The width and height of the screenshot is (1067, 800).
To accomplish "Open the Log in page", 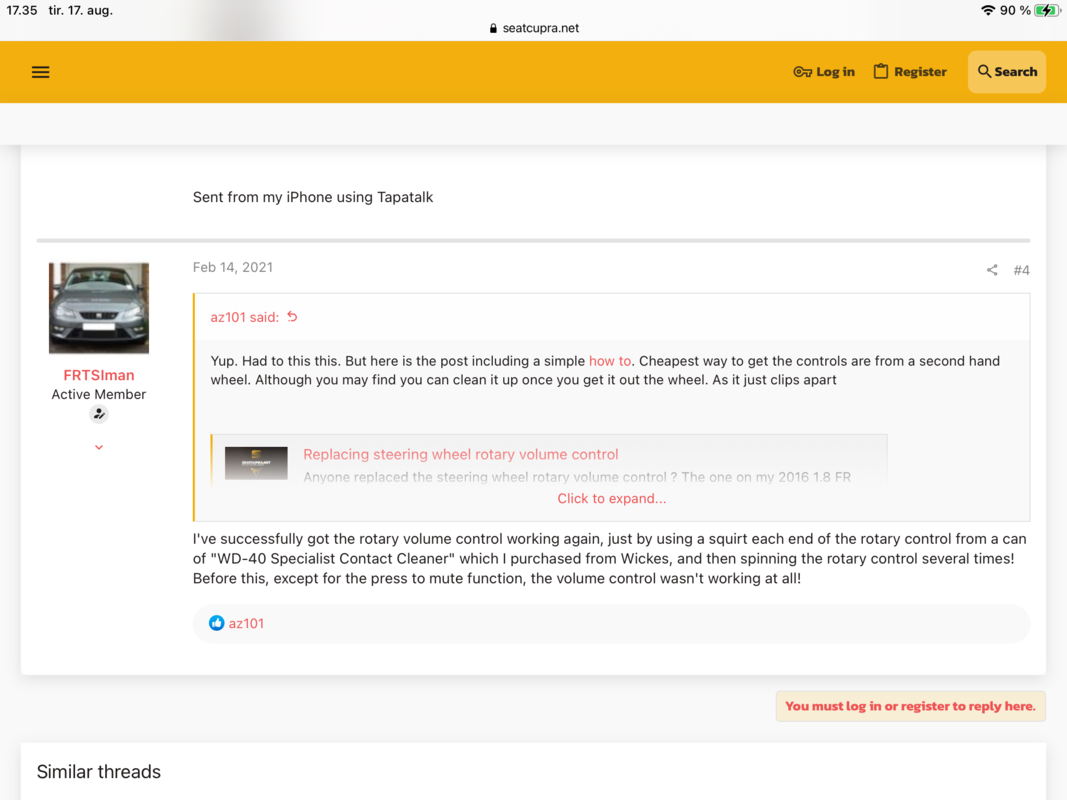I will pyautogui.click(x=824, y=72).
